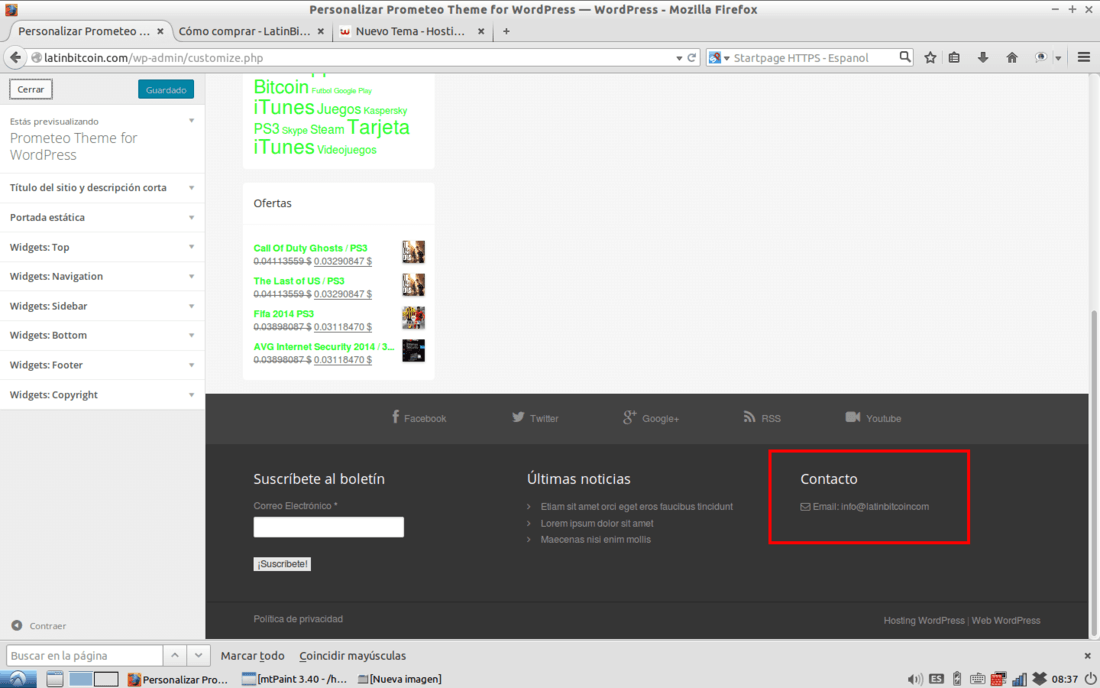This screenshot has height=688, width=1100.
Task: Go to the Firefox home icon
Action: [x=1012, y=58]
